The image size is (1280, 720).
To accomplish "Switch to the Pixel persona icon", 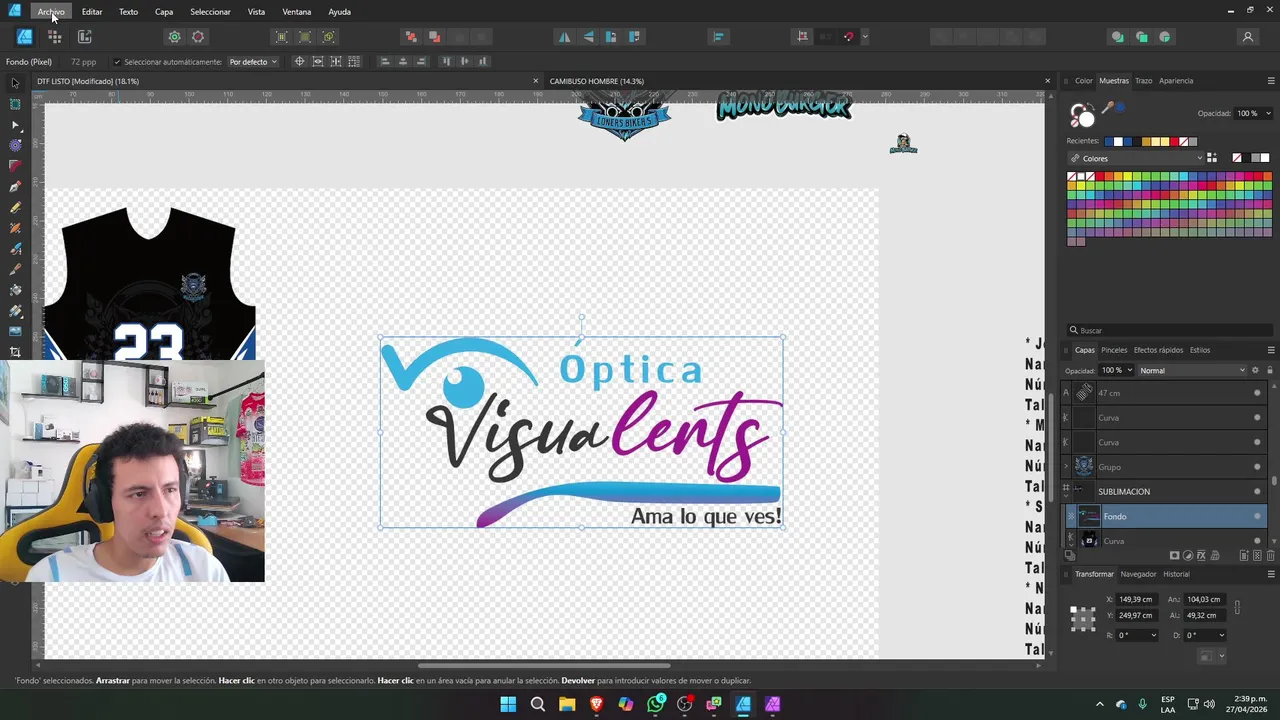I will coord(54,37).
